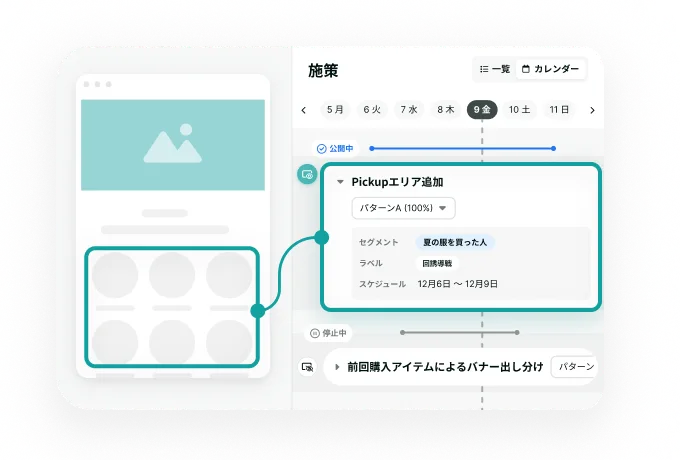Open the パターンA (100%) dropdown
The image size is (680, 460).
pos(403,208)
